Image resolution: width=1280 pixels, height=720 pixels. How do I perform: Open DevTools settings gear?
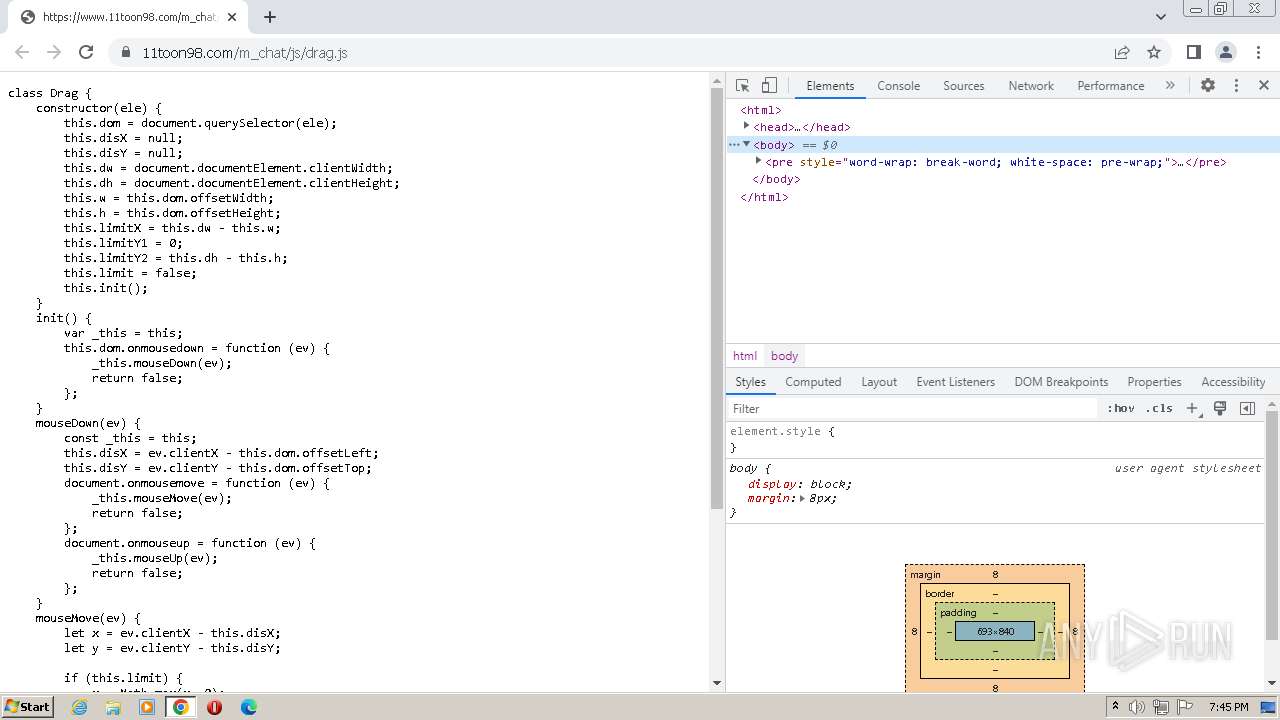pyautogui.click(x=1208, y=86)
